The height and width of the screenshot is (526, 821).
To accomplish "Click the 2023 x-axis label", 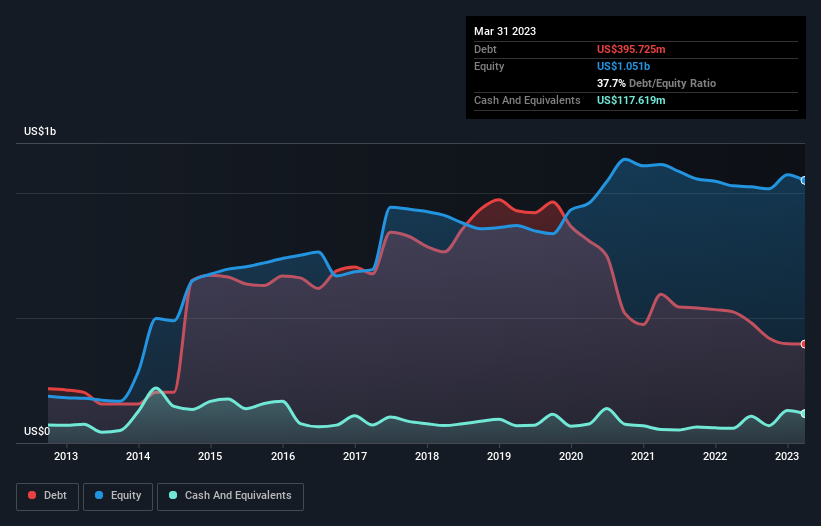I will tap(787, 456).
